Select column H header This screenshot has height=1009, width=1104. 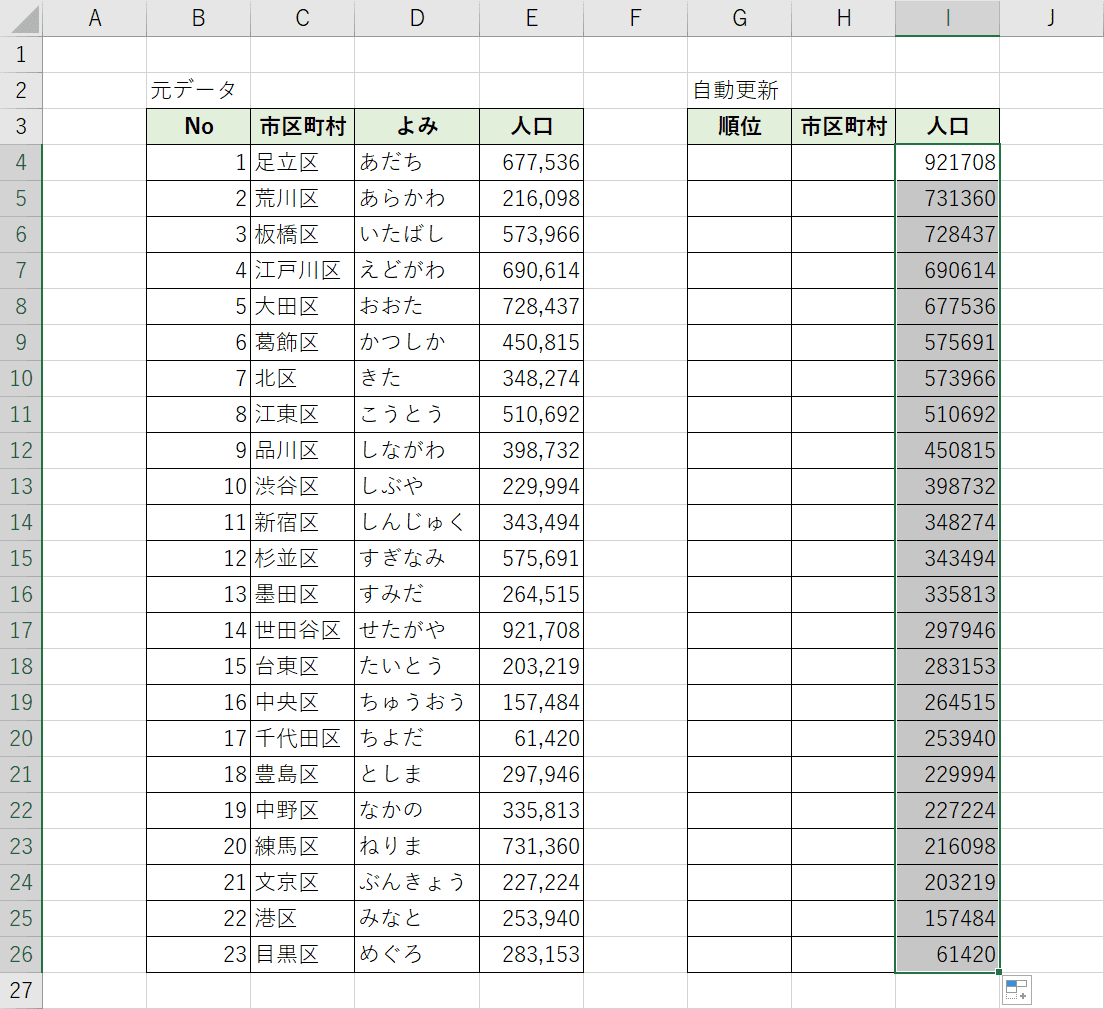(x=843, y=18)
